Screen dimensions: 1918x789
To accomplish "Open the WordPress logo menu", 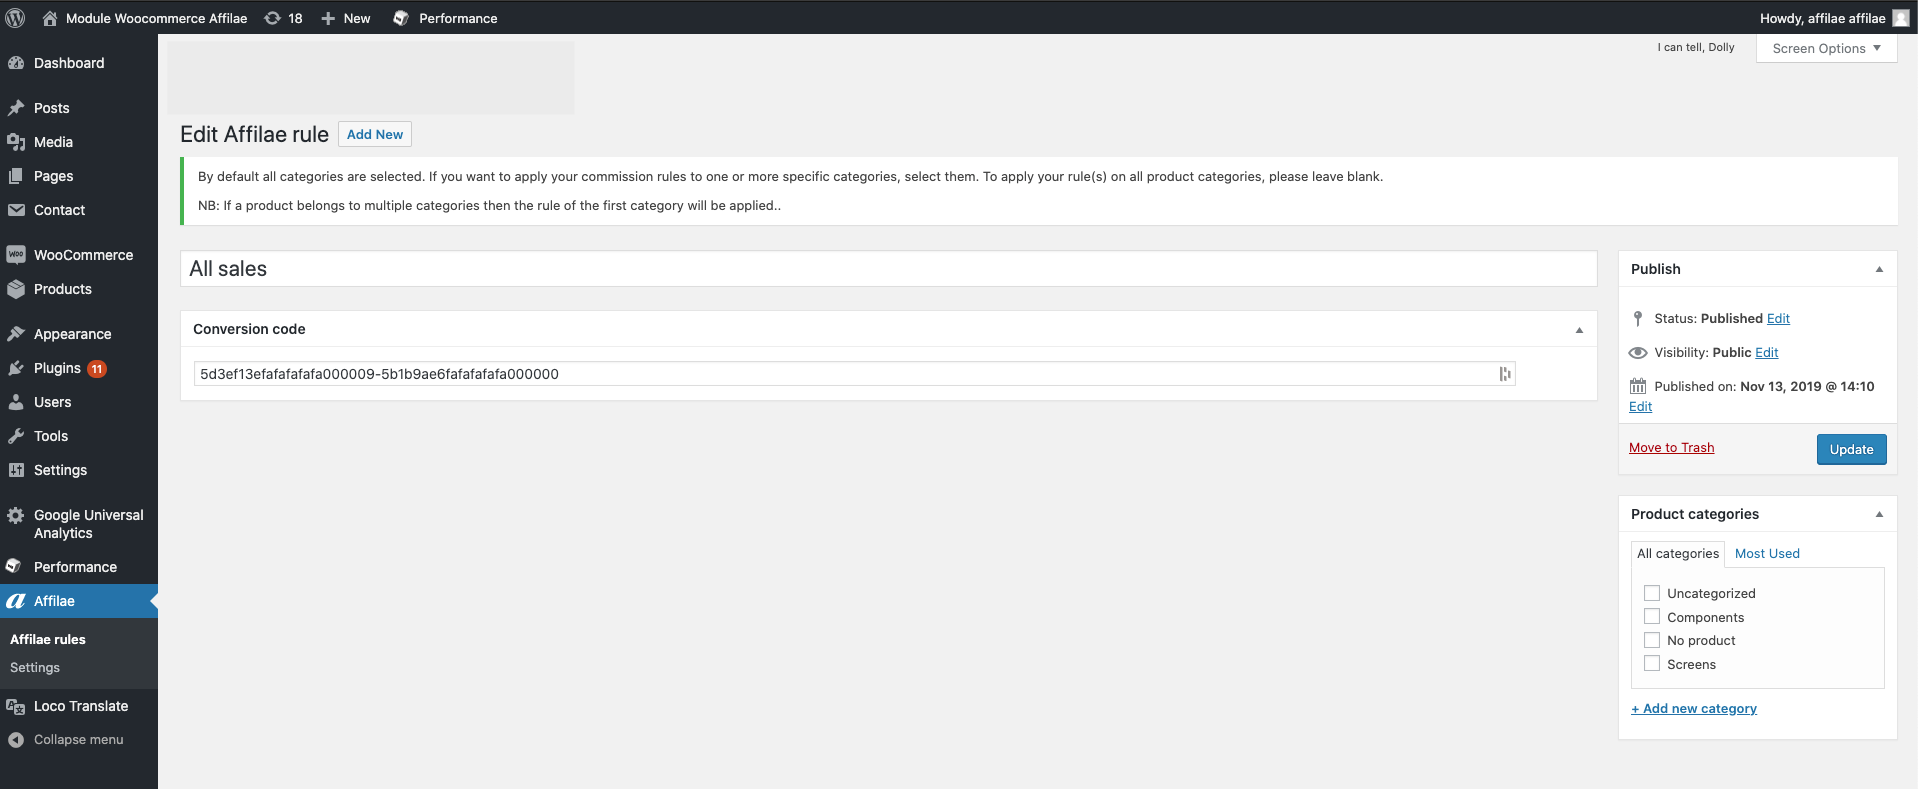I will (15, 18).
